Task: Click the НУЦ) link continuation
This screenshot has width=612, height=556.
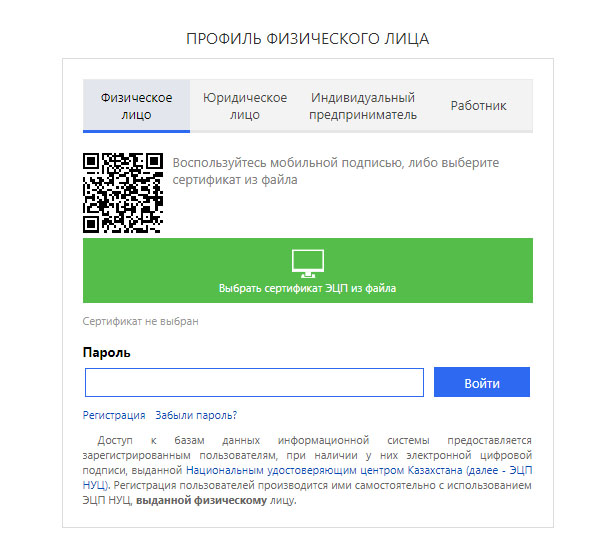Action: point(96,485)
